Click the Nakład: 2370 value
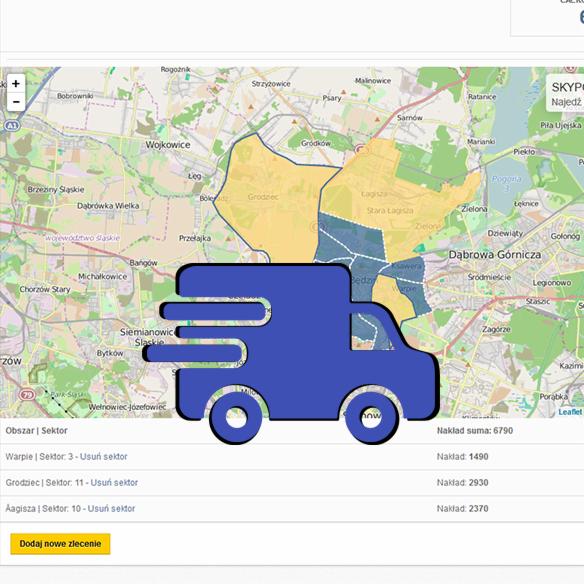 click(463, 509)
